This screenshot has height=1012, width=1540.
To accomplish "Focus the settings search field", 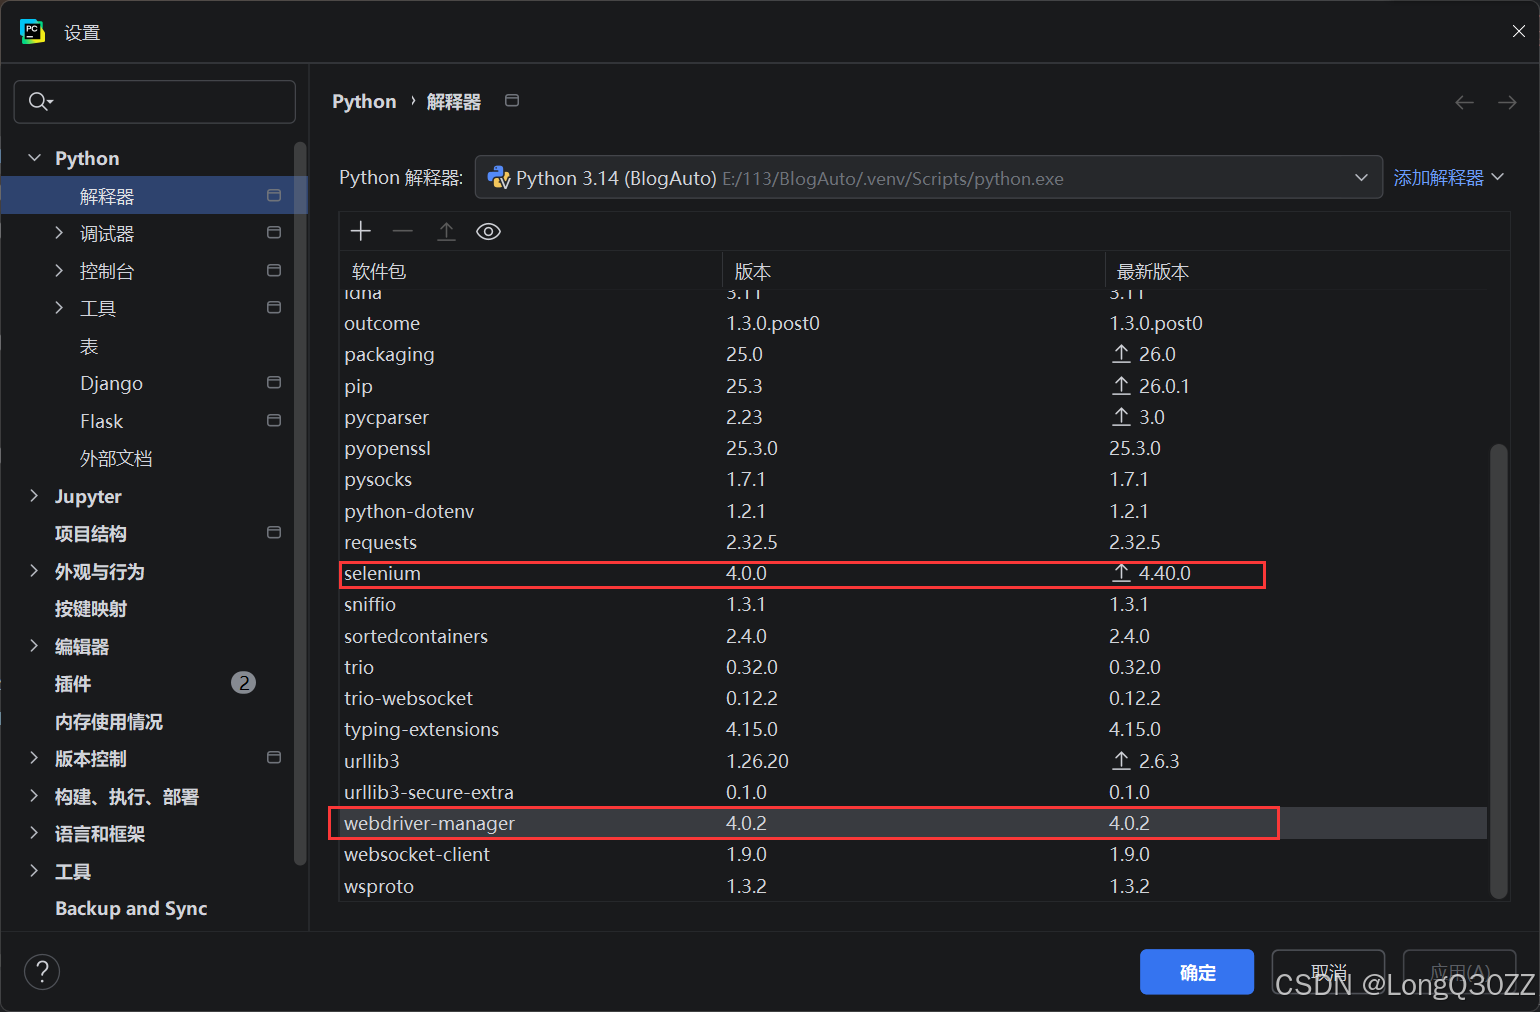I will tap(155, 101).
